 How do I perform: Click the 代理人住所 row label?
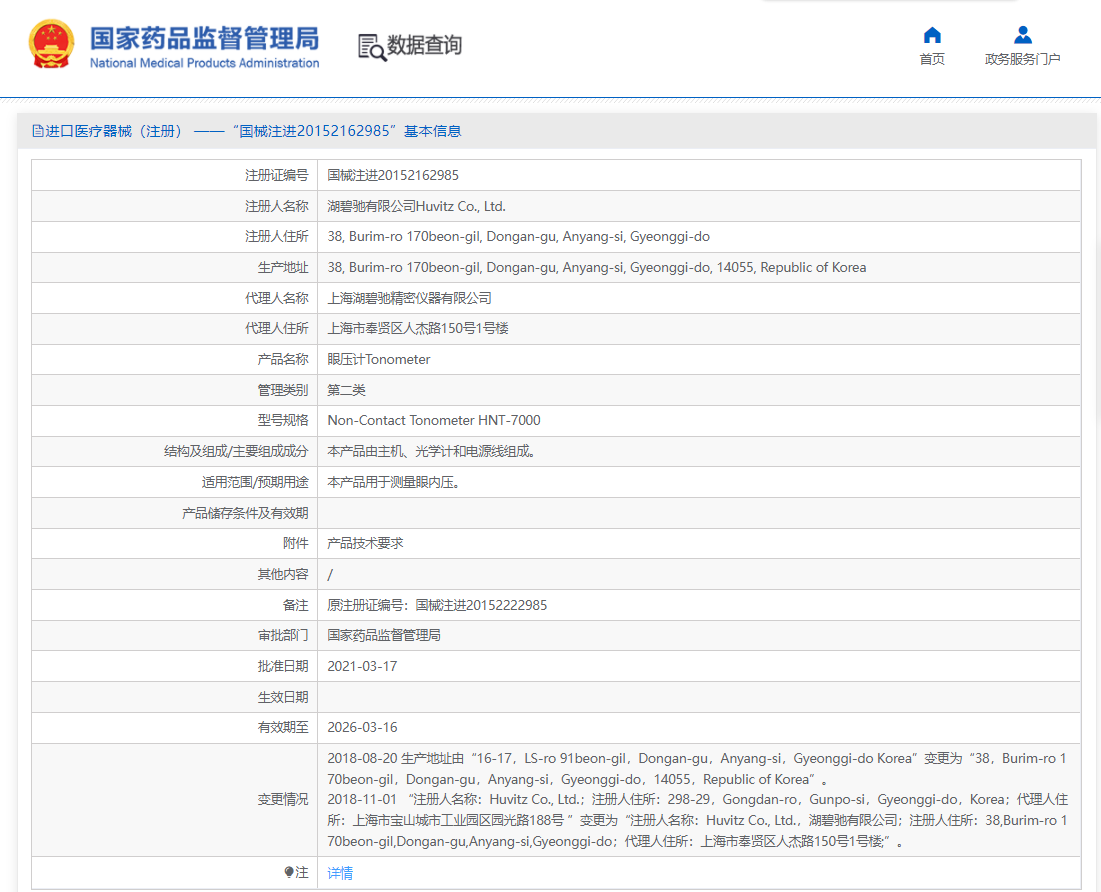[x=277, y=329]
